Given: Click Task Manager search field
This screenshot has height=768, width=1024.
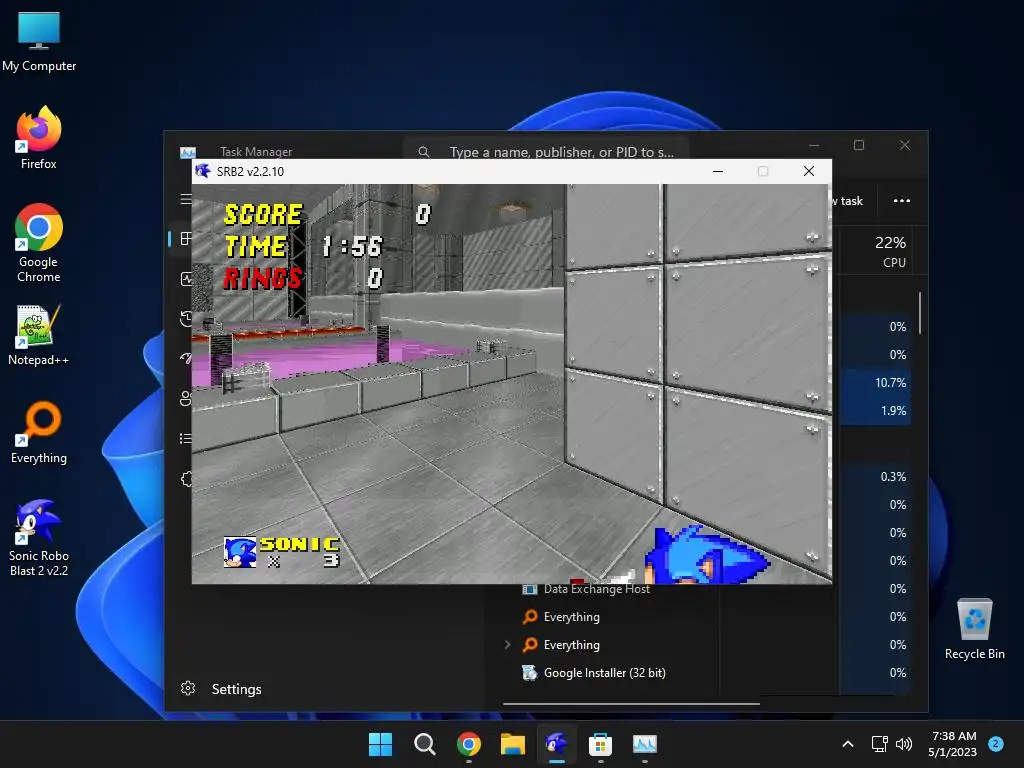Looking at the screenshot, I should point(546,152).
